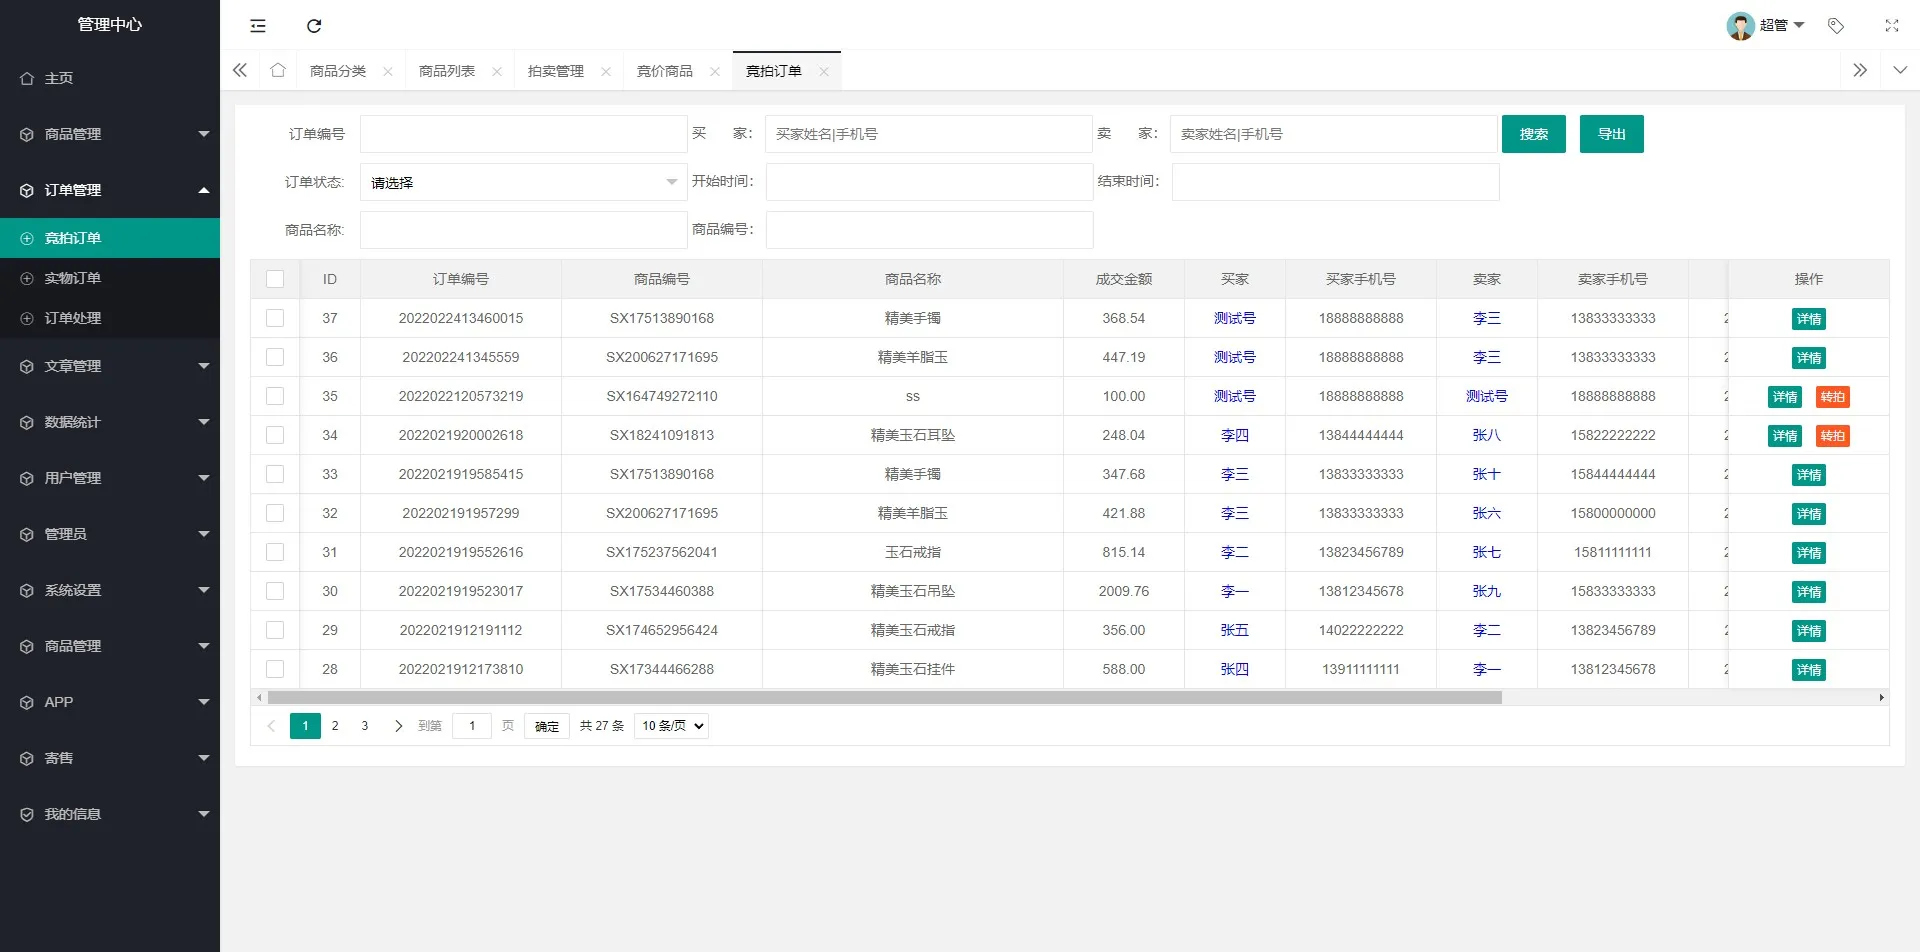This screenshot has height=952, width=1920.
Task: Close the 商品分类 tab
Action: point(388,72)
